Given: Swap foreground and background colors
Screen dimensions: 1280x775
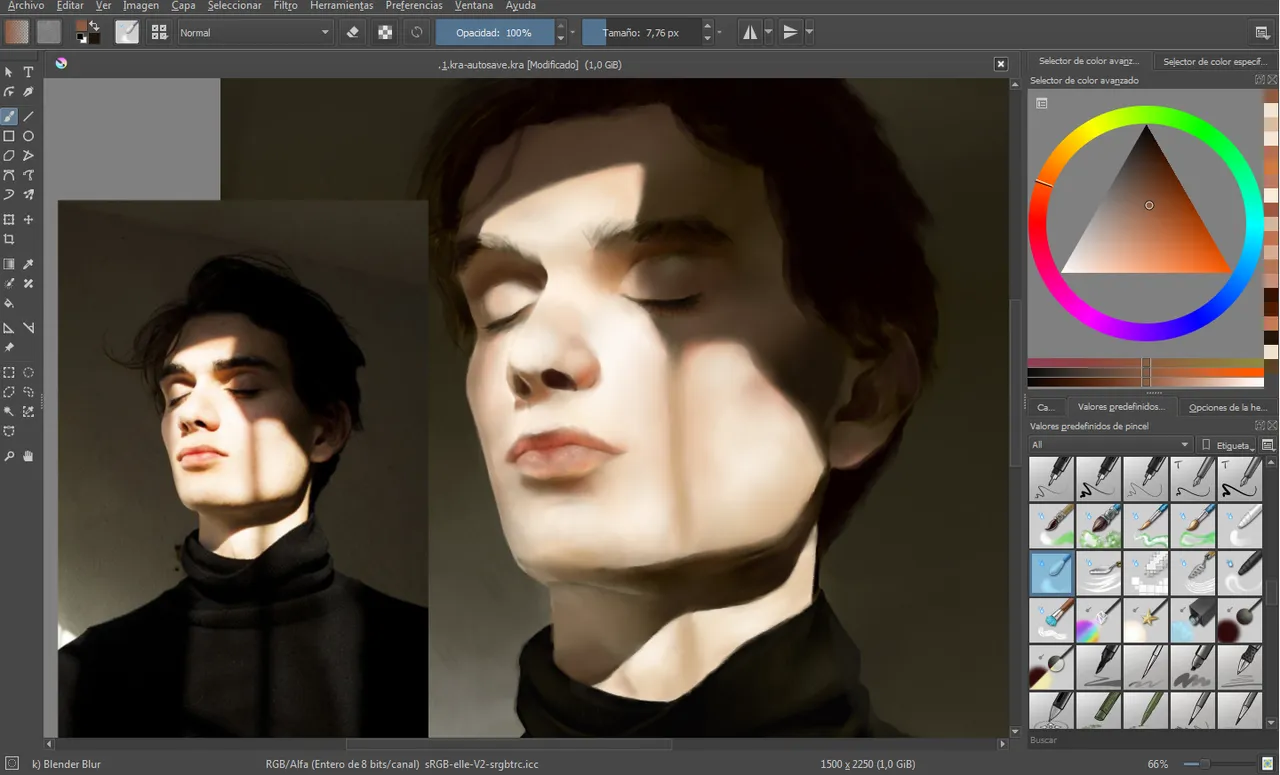Looking at the screenshot, I should (x=94, y=25).
